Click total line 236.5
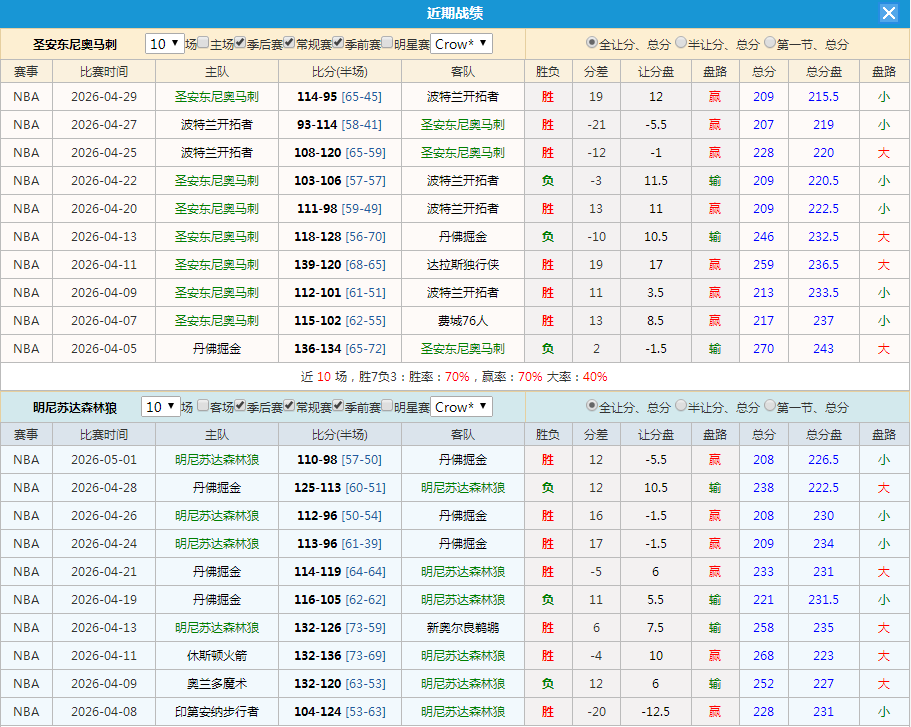Screen dimensions: 911x727 pyautogui.click(x=823, y=264)
